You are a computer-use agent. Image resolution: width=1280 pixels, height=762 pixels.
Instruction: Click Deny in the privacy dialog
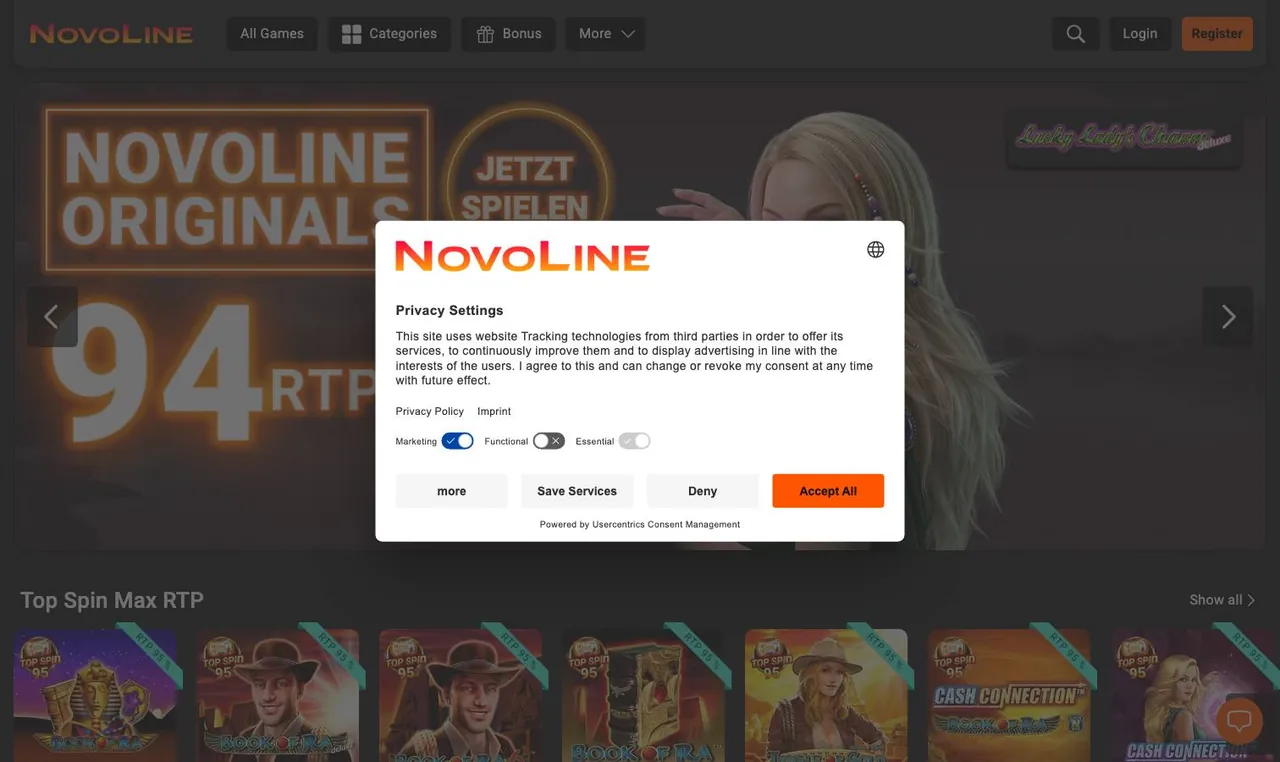click(x=703, y=491)
